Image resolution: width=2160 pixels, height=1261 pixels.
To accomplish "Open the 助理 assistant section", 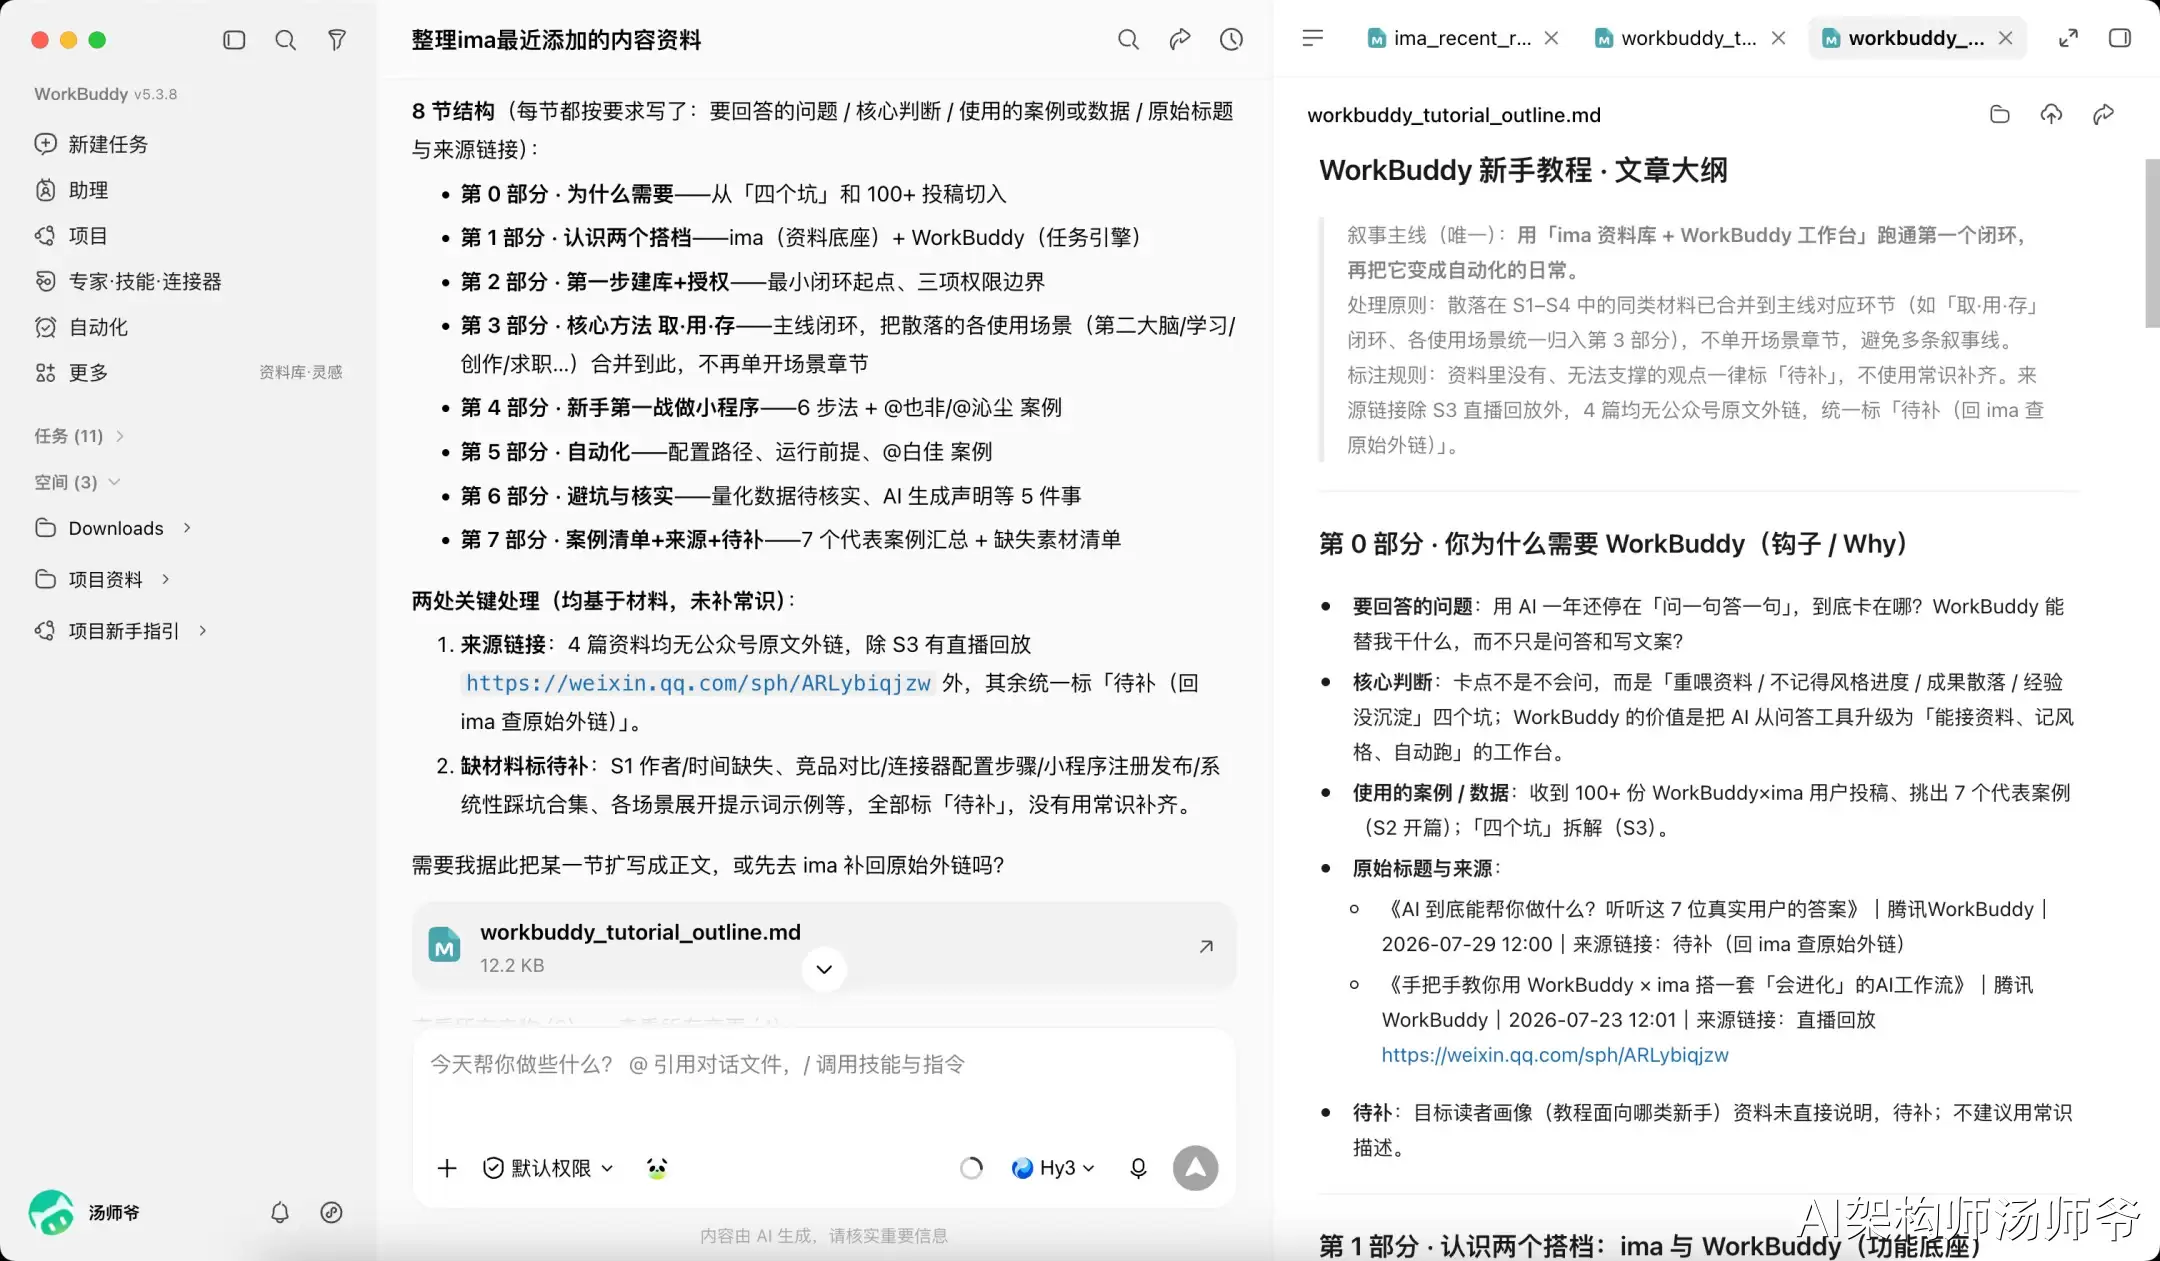I will 71,190.
